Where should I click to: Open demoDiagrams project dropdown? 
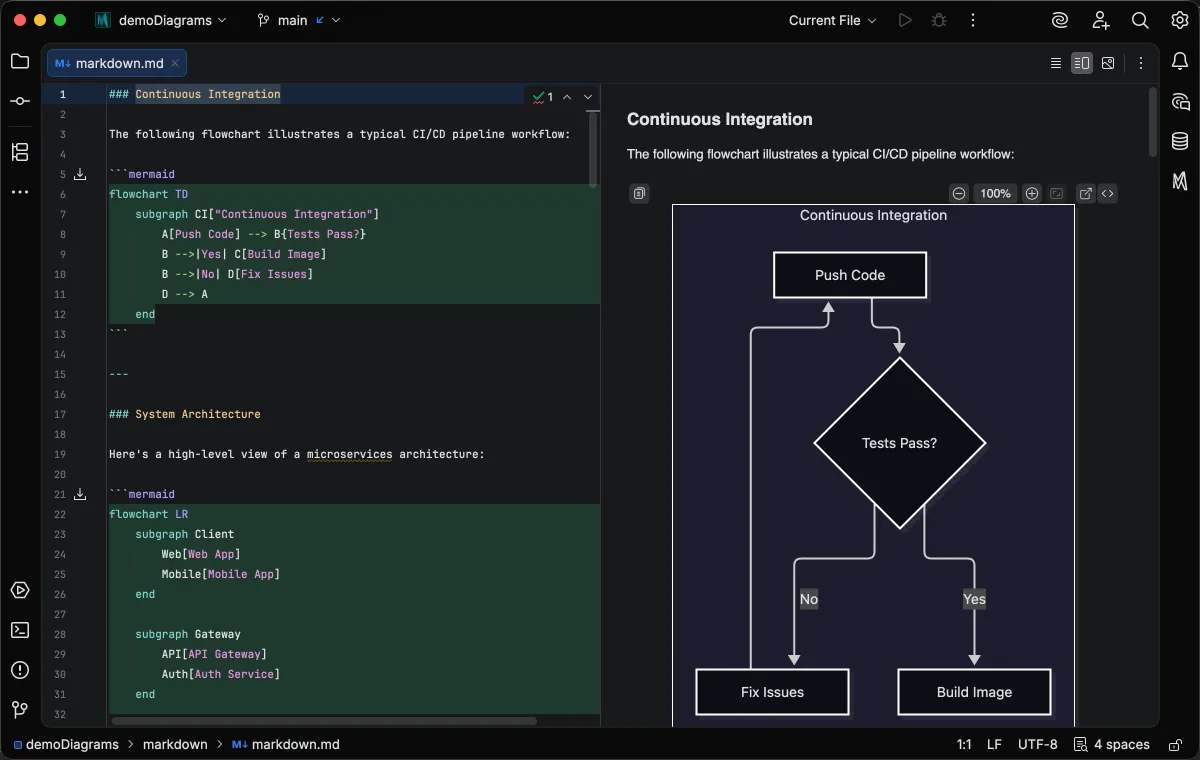coord(161,20)
